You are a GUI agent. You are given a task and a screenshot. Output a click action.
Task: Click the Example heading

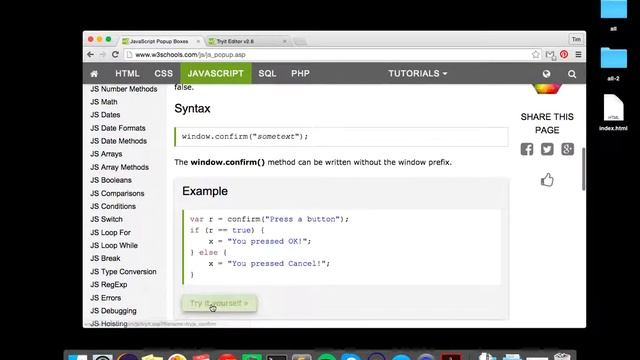coord(205,191)
